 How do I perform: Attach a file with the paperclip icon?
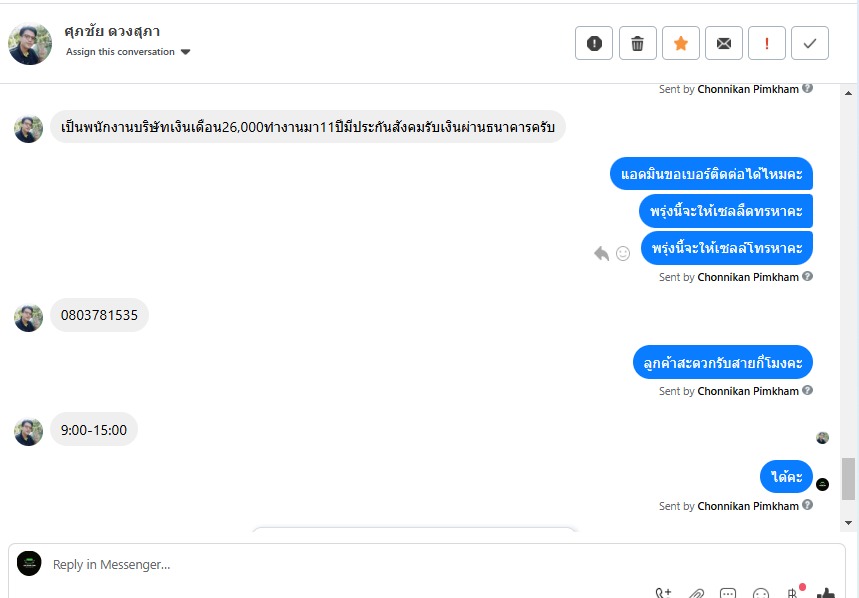pyautogui.click(x=697, y=593)
